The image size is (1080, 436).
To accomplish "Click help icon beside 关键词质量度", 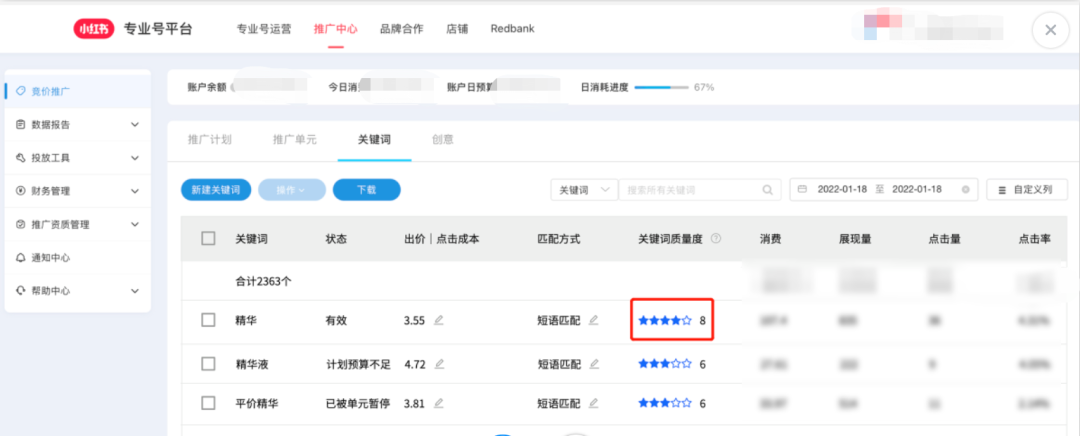I will point(716,239).
